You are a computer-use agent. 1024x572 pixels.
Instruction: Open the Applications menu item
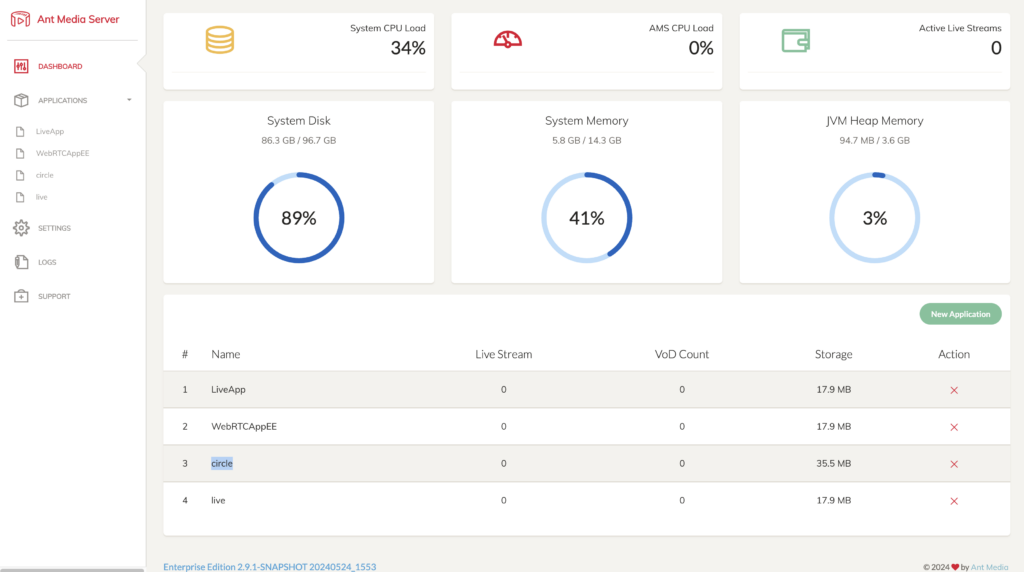(x=62, y=100)
